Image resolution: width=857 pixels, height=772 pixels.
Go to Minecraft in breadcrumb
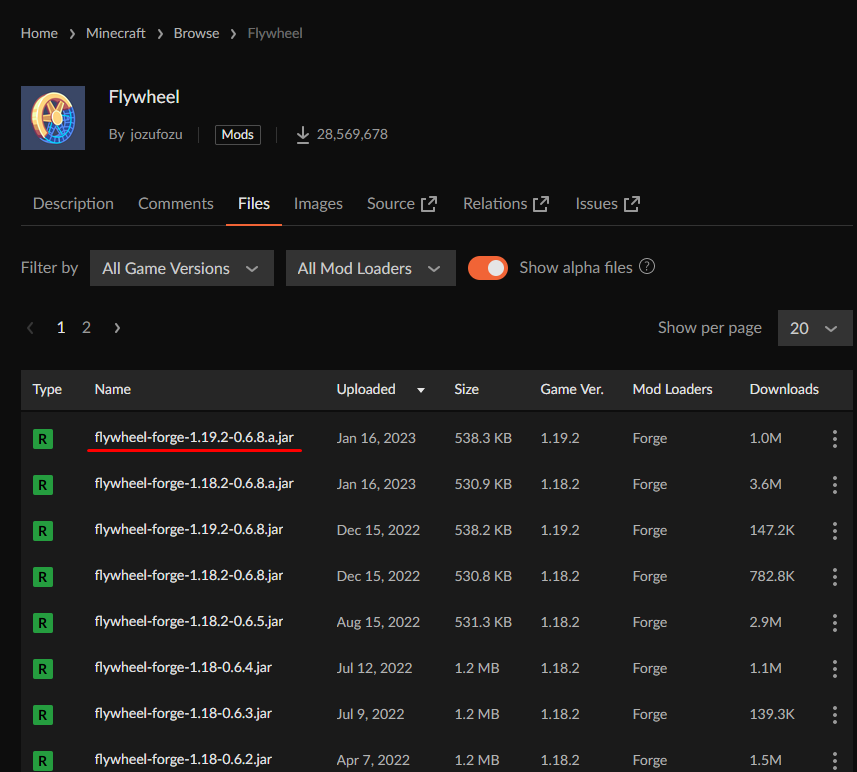115,33
